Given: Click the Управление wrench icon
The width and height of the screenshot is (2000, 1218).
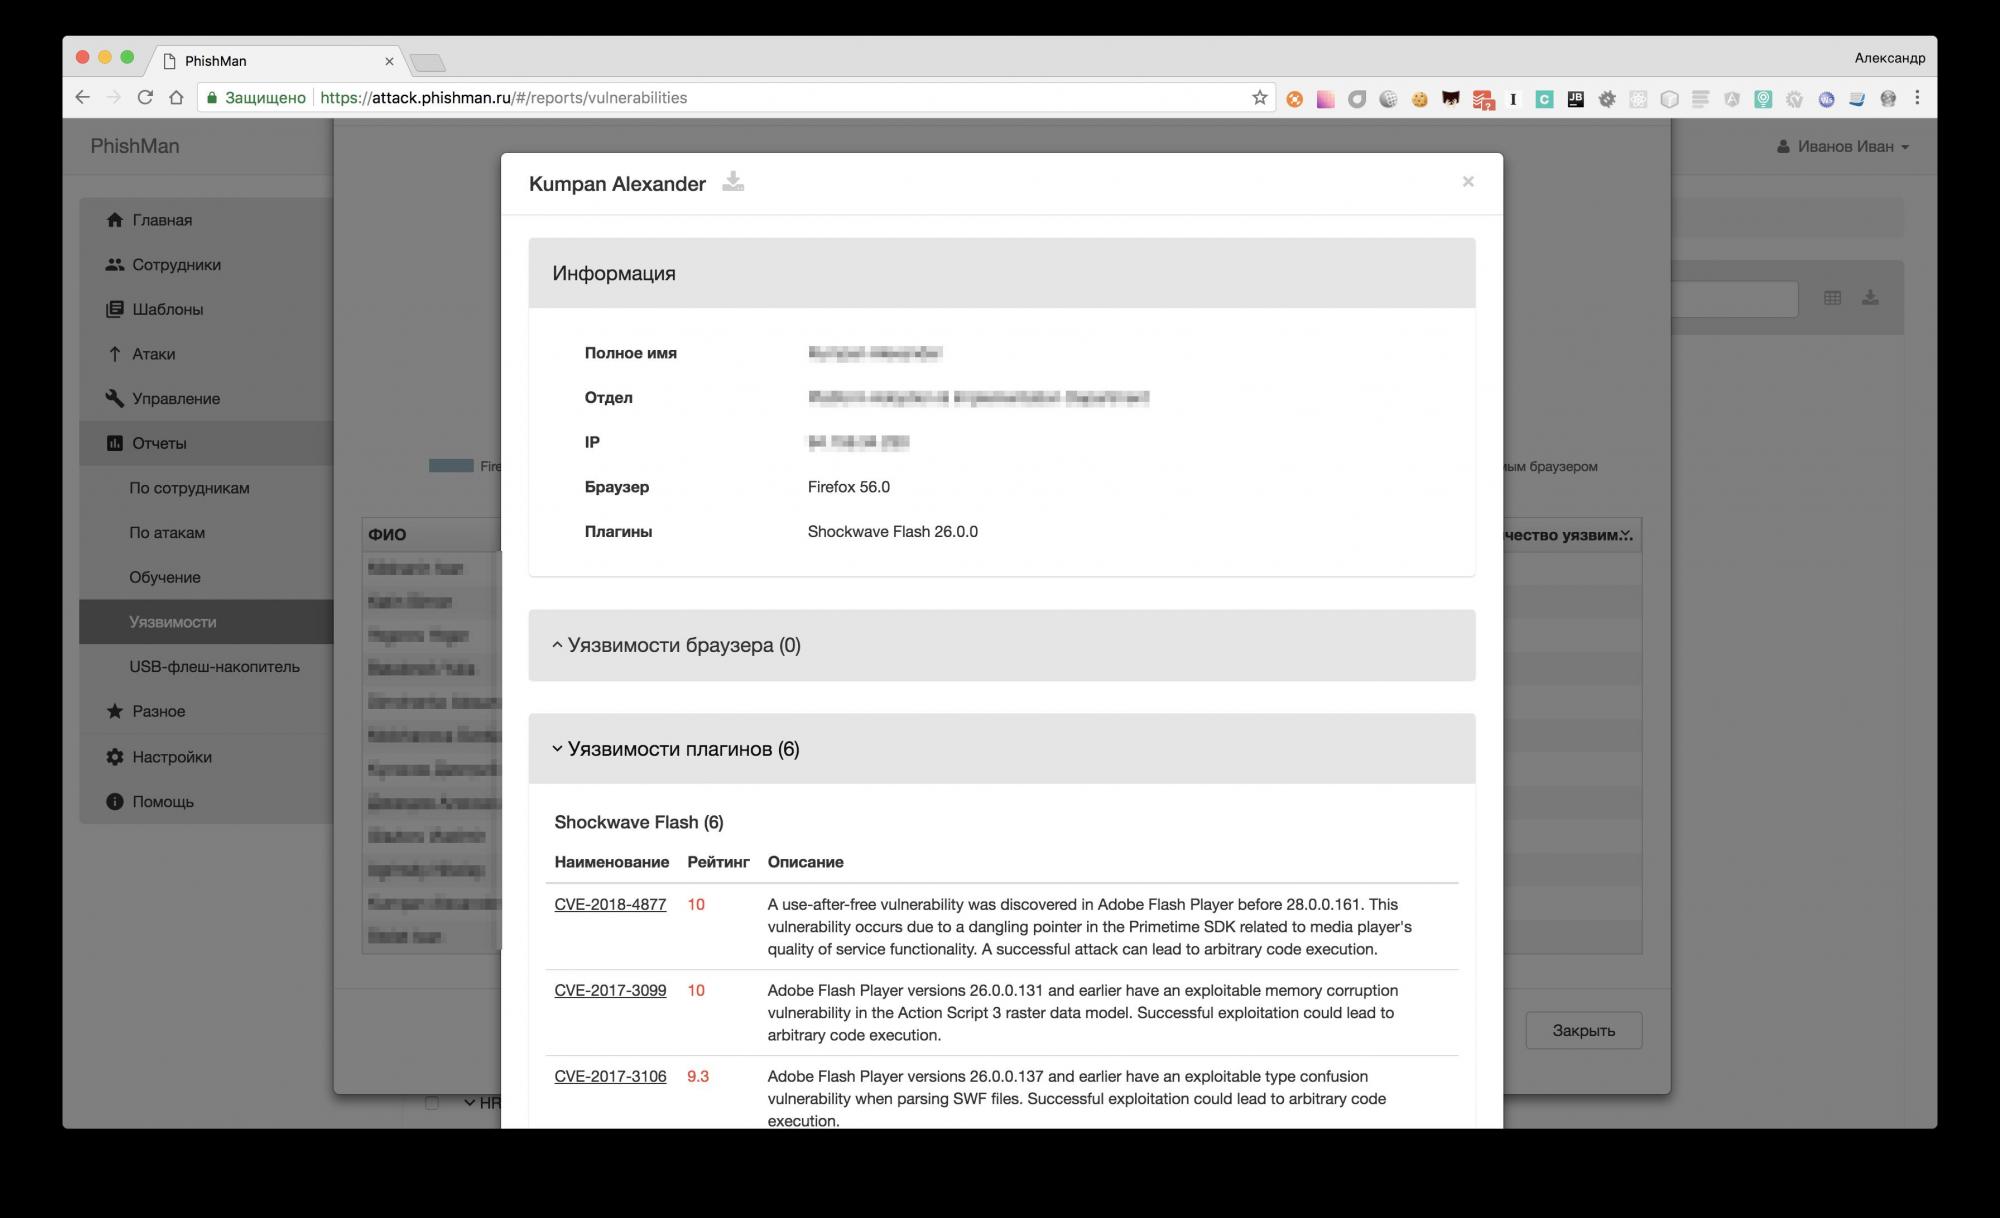Looking at the screenshot, I should [x=115, y=398].
